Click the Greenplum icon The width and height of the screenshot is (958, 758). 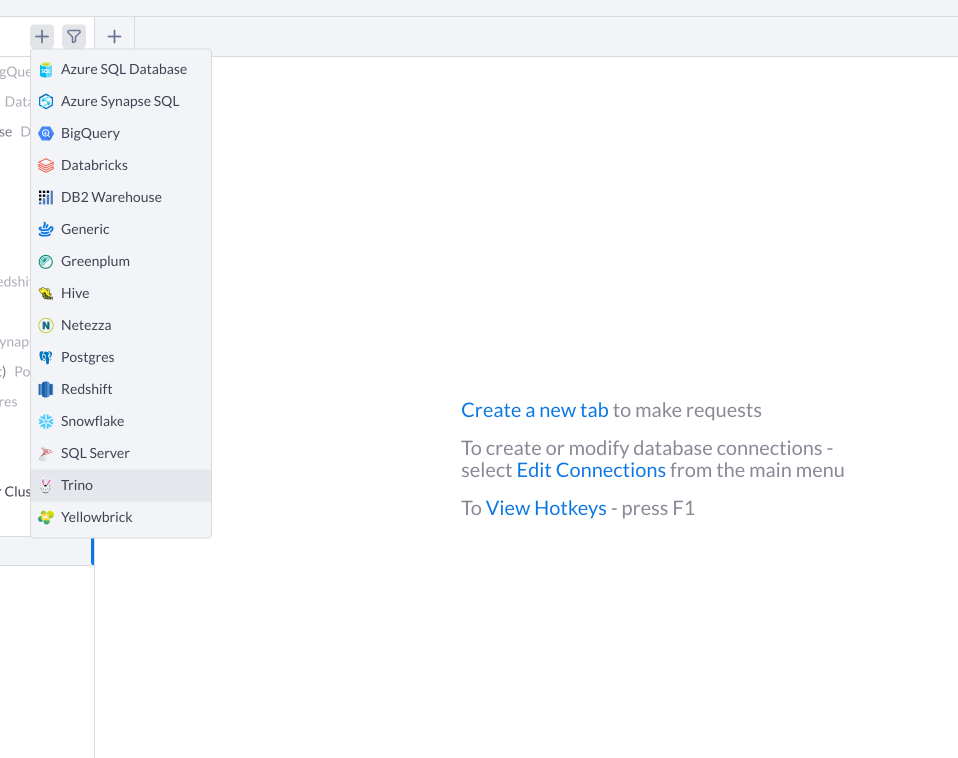tap(46, 261)
